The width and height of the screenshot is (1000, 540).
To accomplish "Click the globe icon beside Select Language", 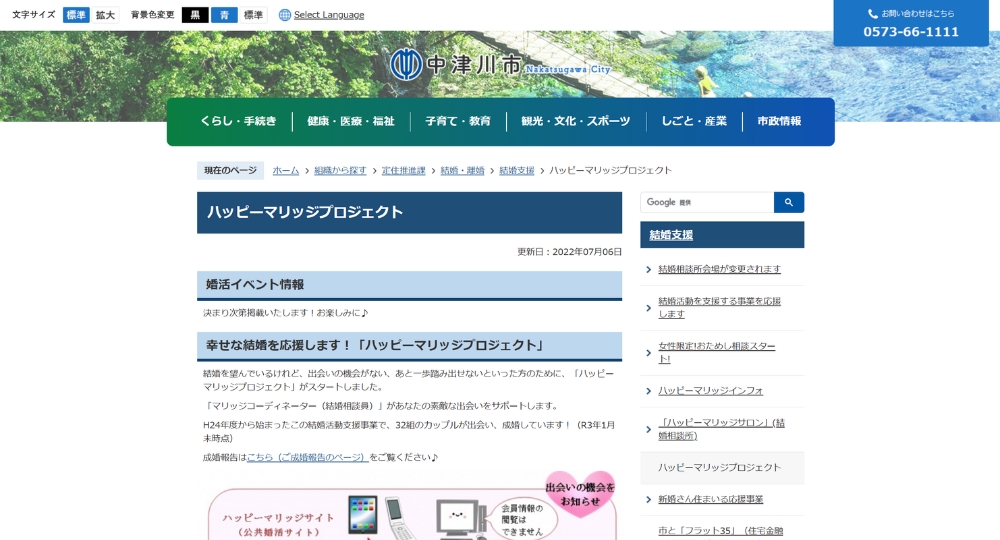I will coord(285,15).
